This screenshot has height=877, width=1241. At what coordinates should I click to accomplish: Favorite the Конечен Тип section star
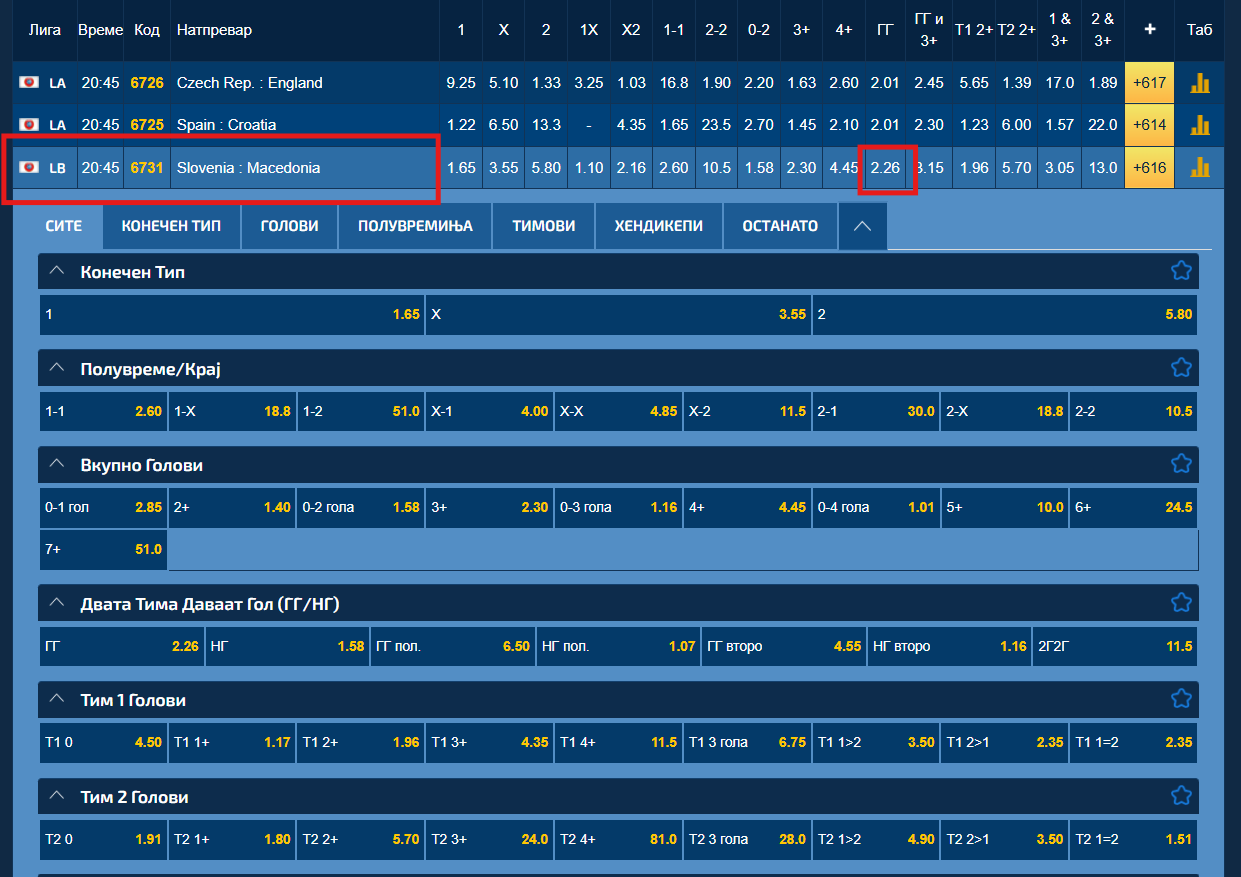pos(1181,271)
